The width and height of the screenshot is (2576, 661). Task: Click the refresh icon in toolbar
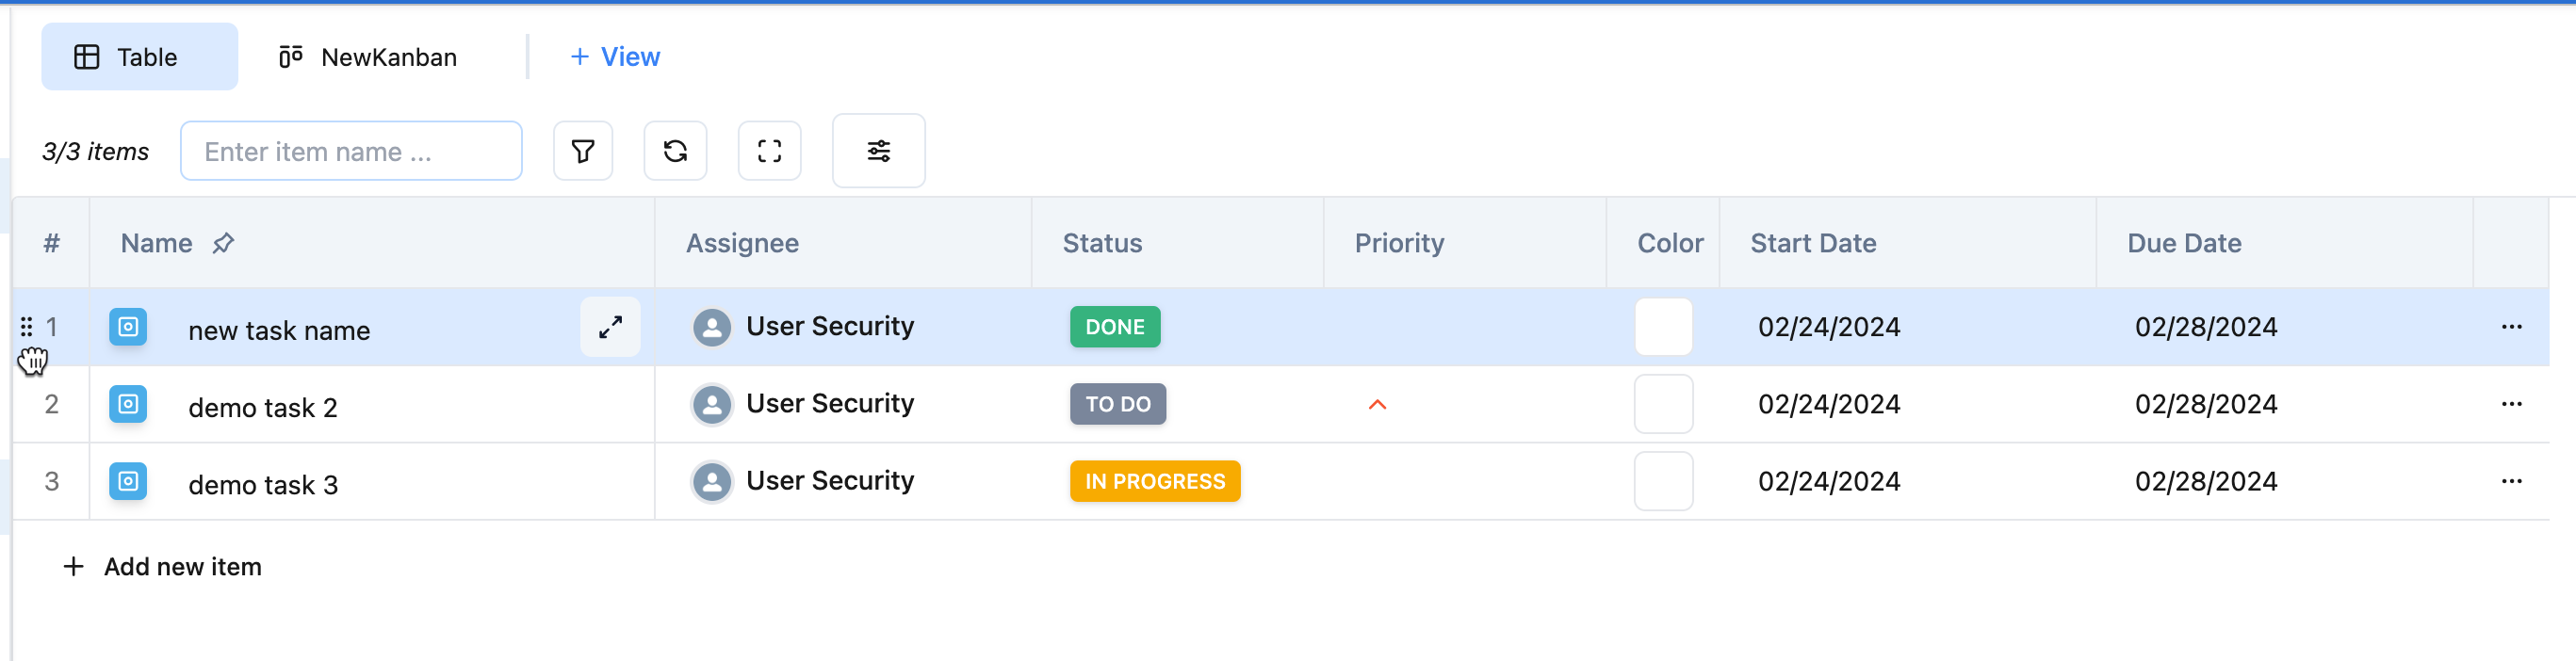[x=675, y=151]
